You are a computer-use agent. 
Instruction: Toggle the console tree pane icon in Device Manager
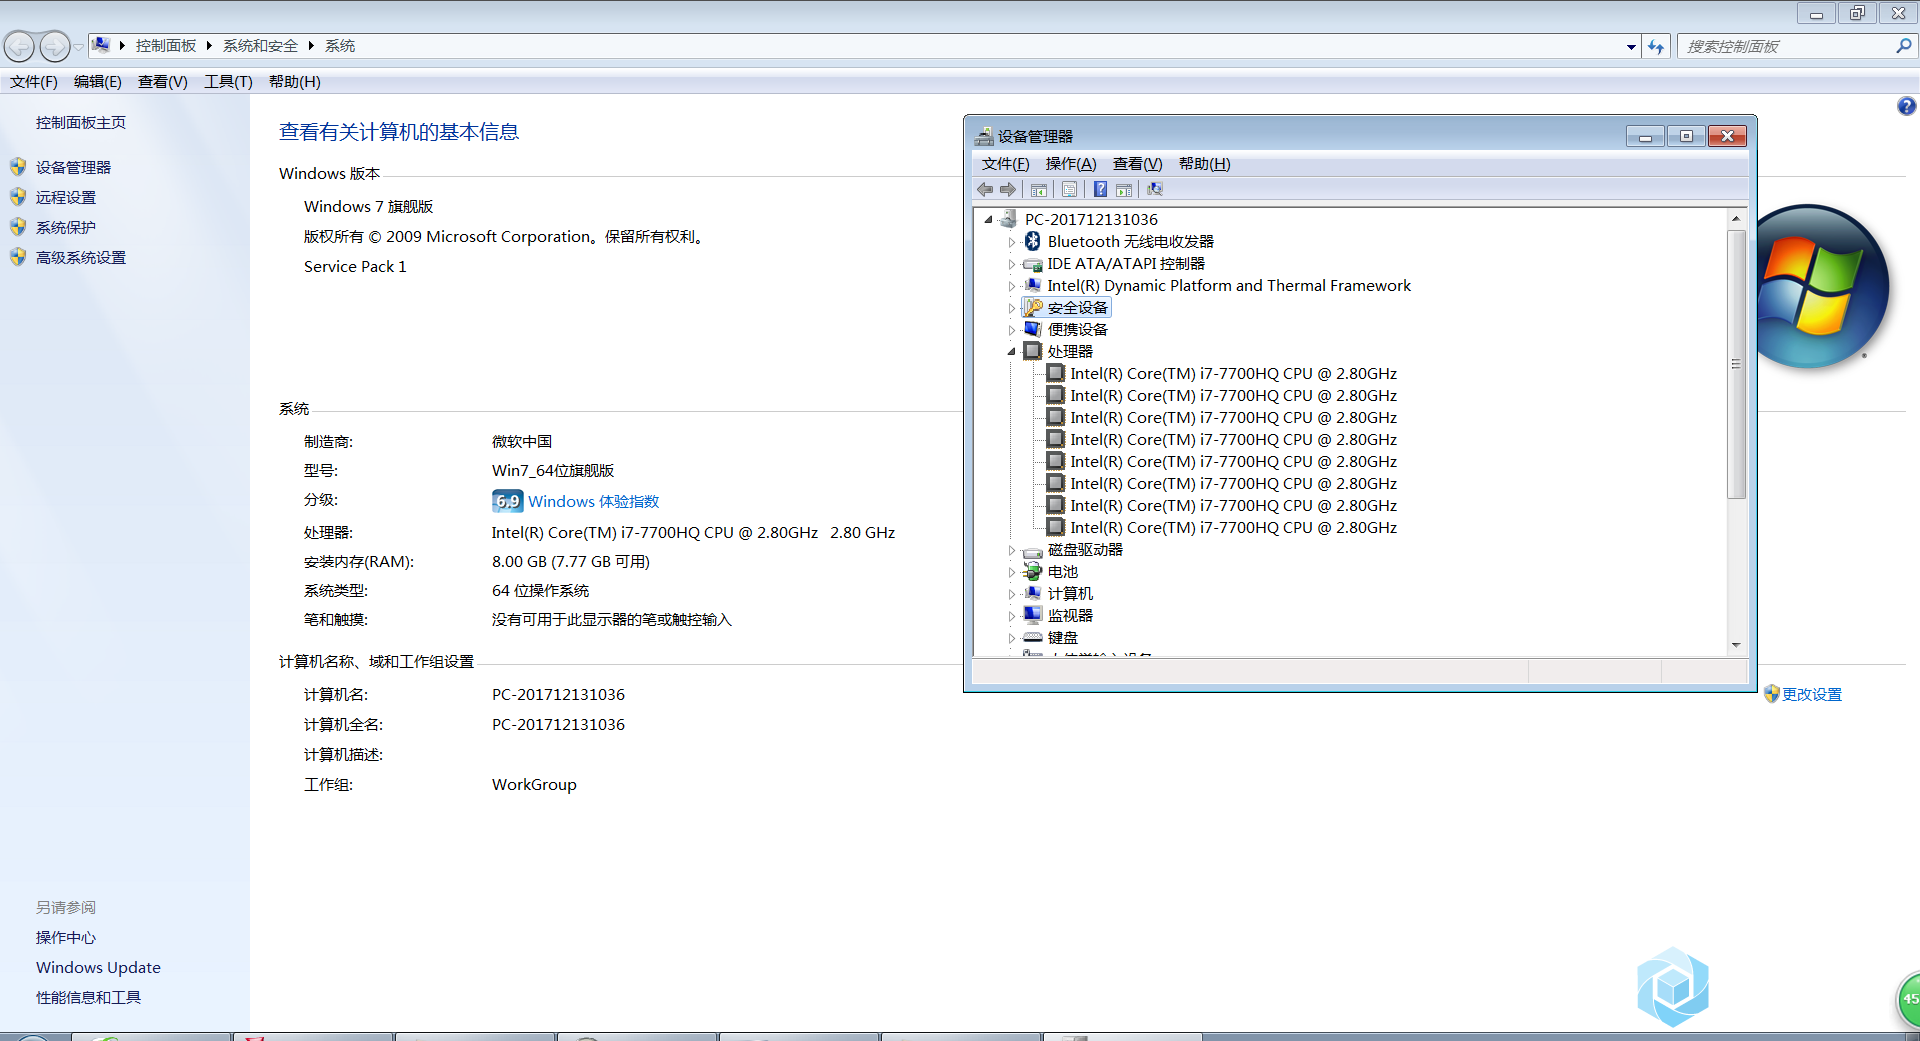tap(1039, 189)
